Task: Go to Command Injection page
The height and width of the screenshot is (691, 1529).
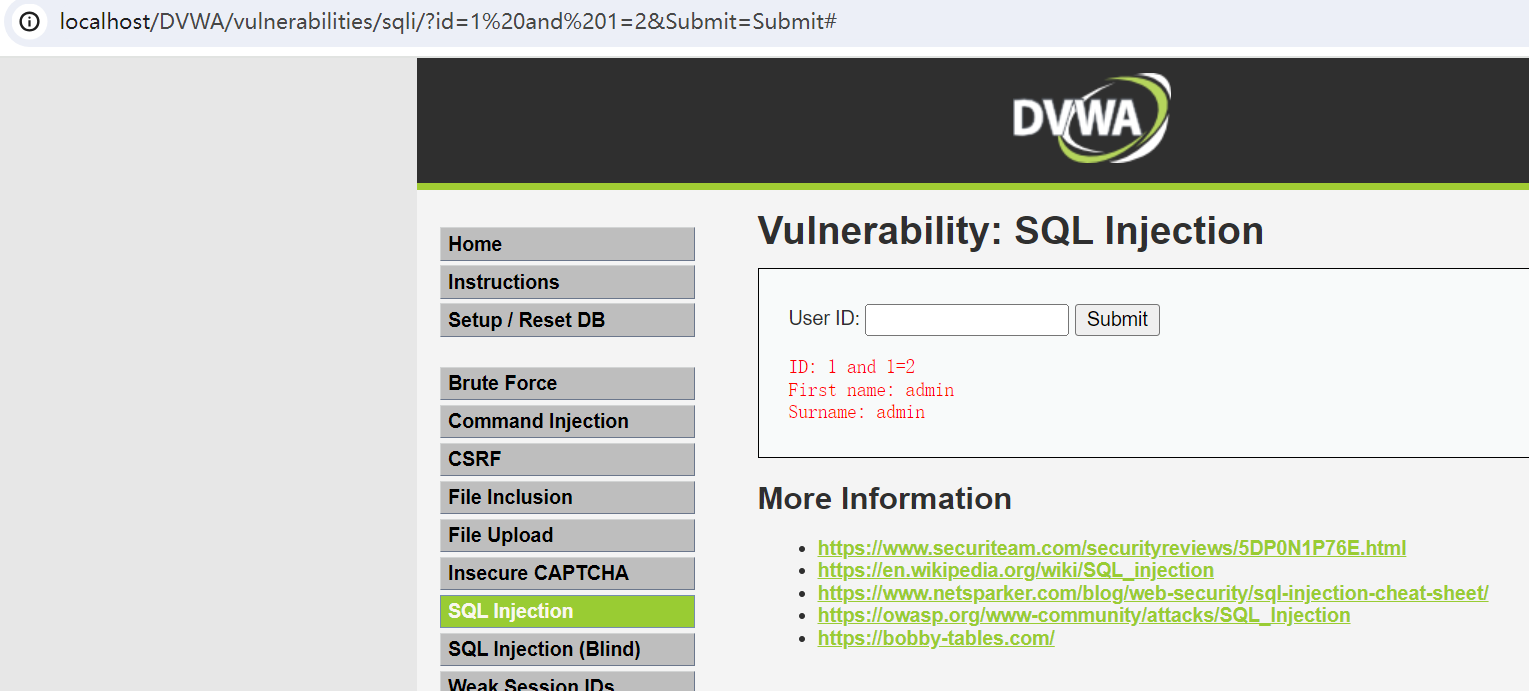Action: point(567,421)
